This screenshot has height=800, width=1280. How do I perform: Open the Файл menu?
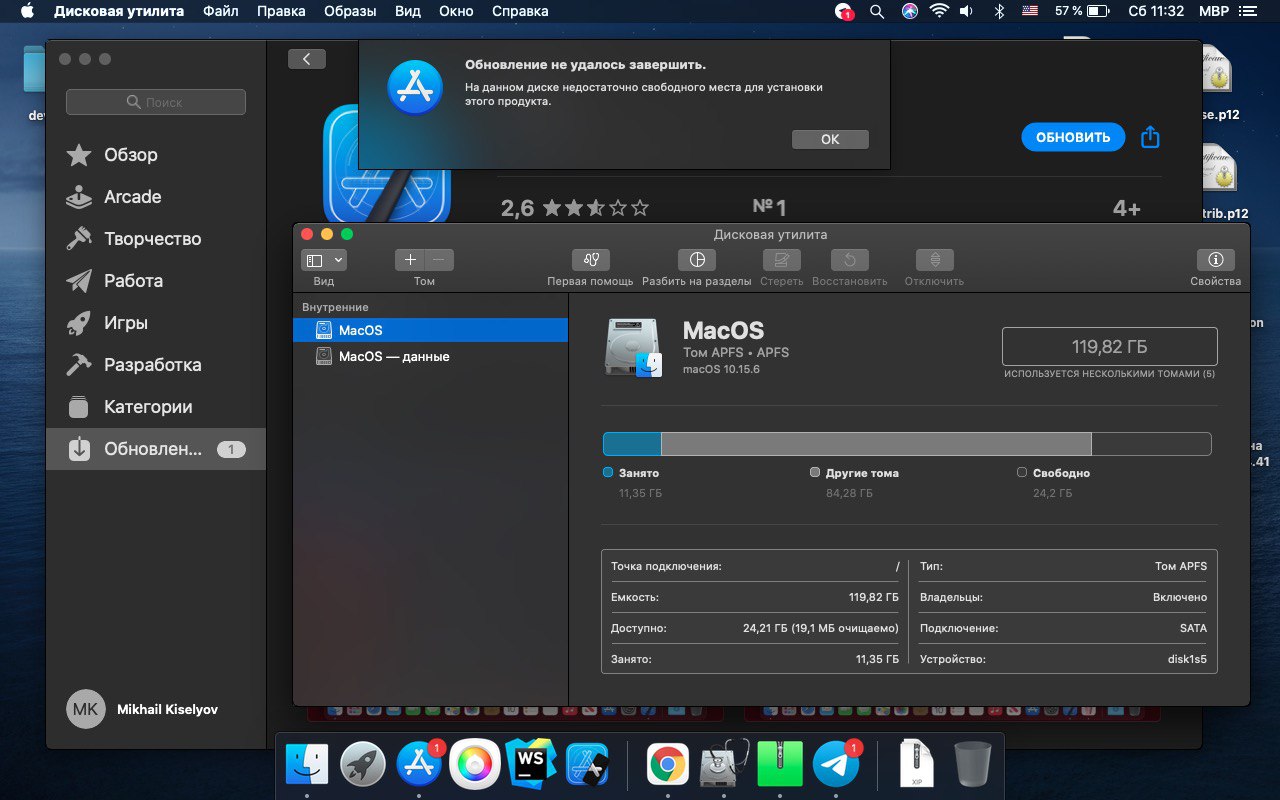tap(220, 11)
